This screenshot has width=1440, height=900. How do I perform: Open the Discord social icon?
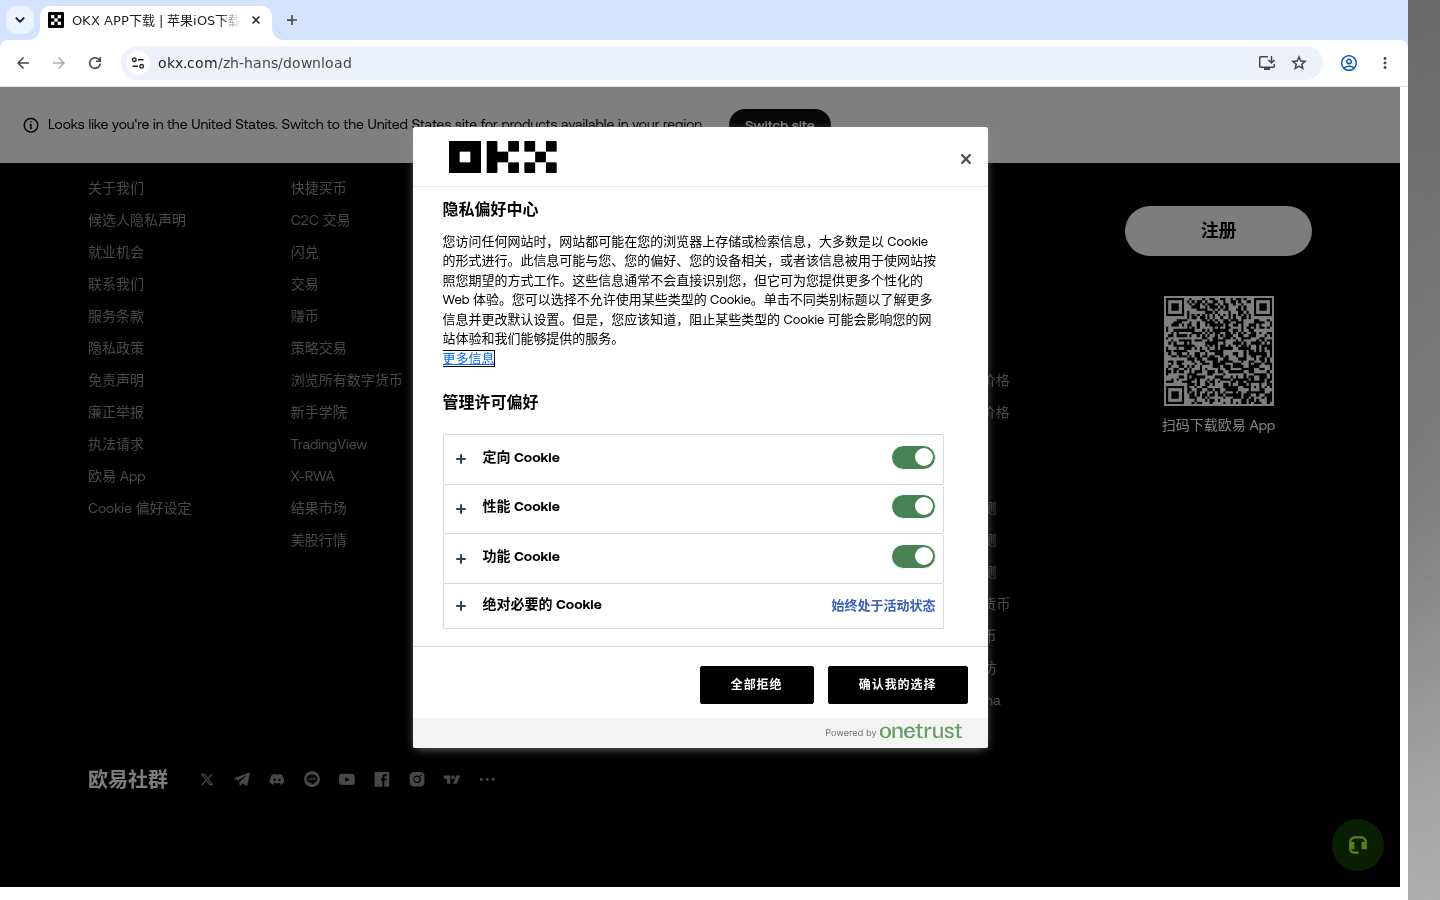[277, 779]
